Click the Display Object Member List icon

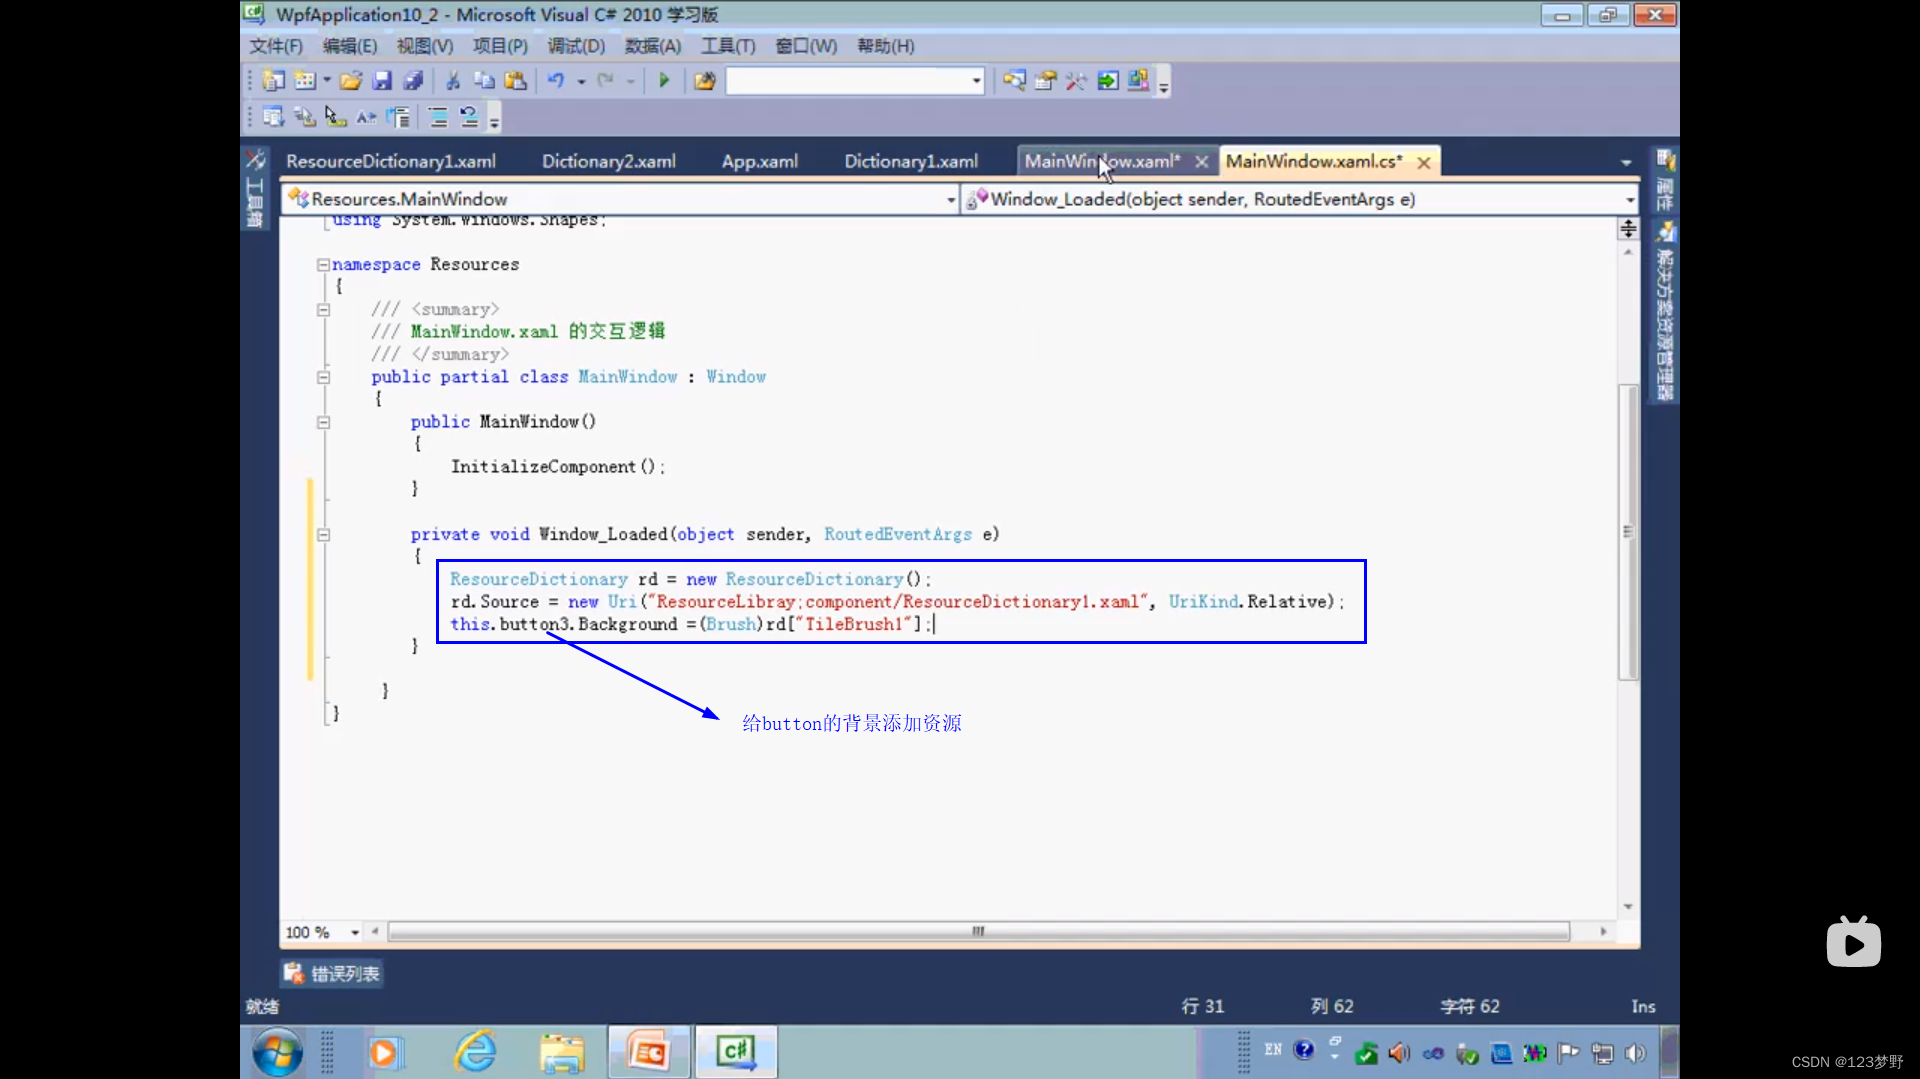point(273,117)
